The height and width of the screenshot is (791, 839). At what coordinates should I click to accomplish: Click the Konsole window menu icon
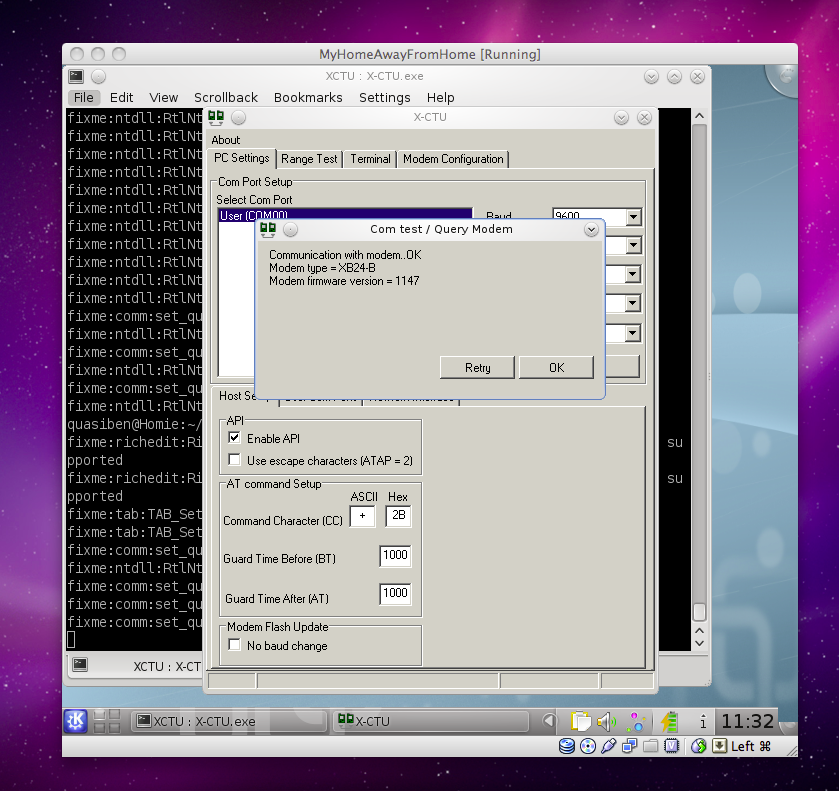pos(76,77)
